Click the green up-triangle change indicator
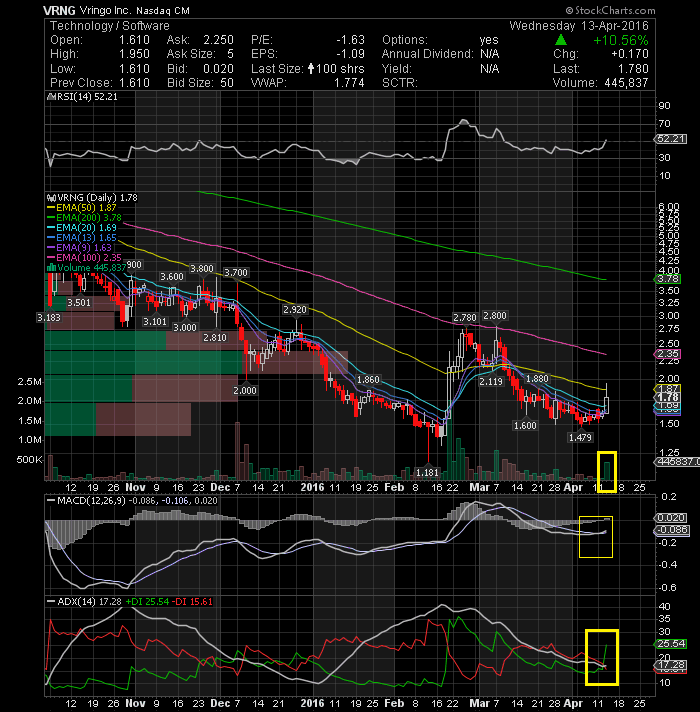 tap(561, 40)
